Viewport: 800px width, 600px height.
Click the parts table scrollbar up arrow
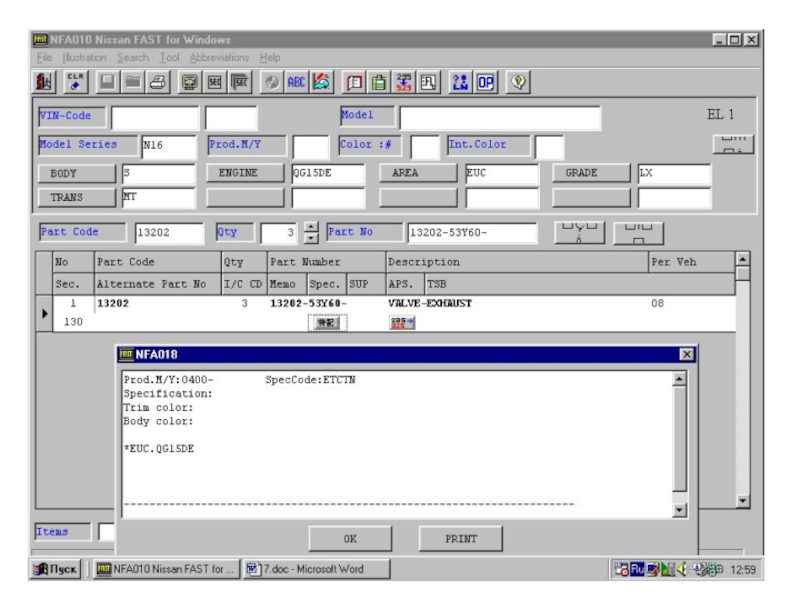click(743, 259)
